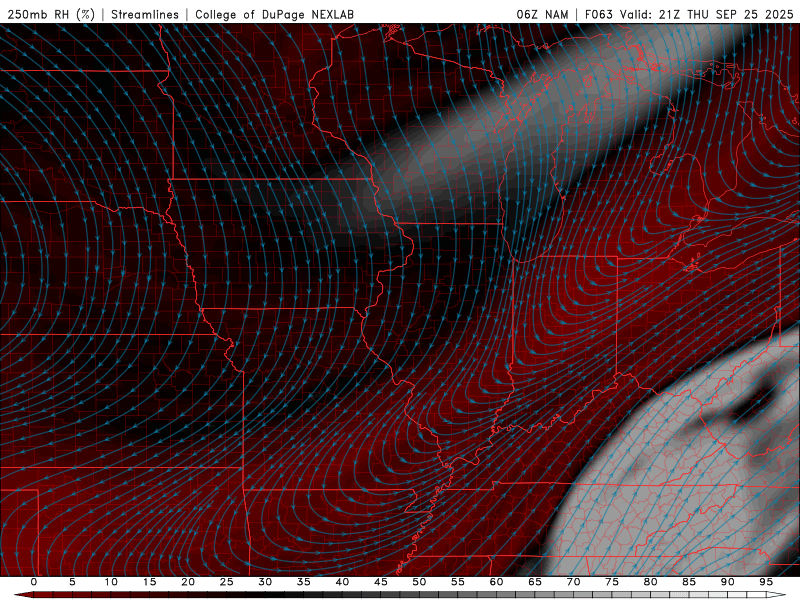Select the "30" label on the color scale

point(265,582)
